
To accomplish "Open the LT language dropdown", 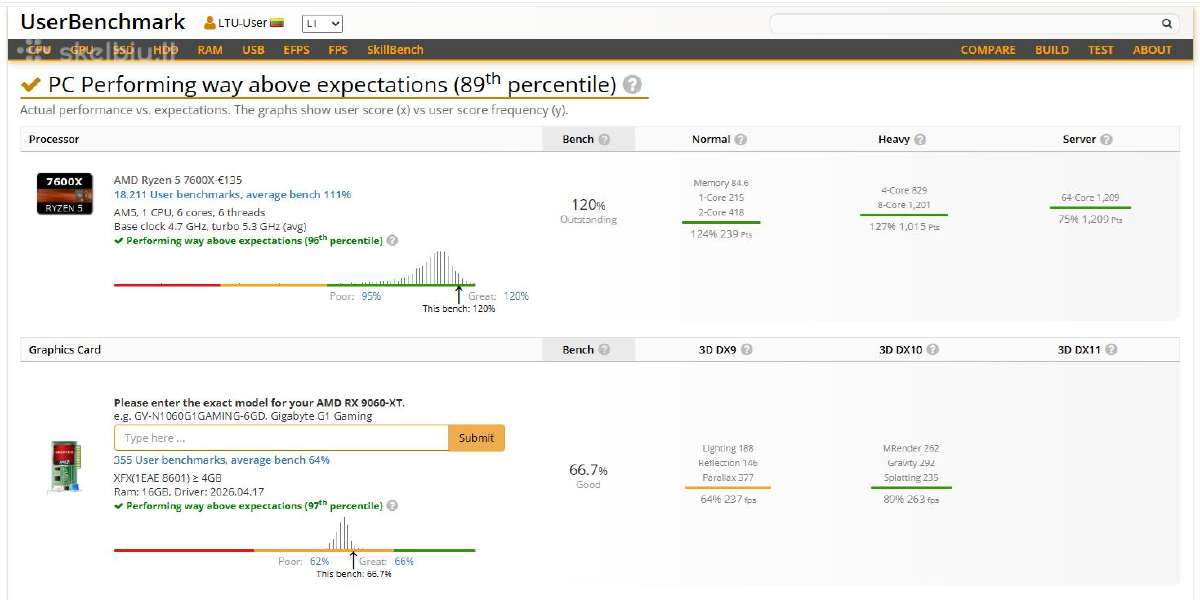I will click(323, 23).
